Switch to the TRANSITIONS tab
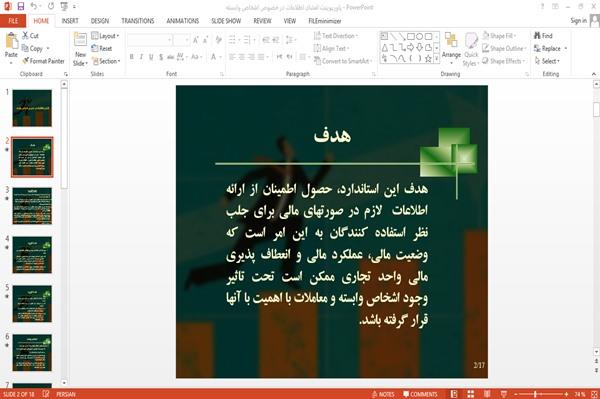This screenshot has height=399, width=600. click(x=138, y=21)
